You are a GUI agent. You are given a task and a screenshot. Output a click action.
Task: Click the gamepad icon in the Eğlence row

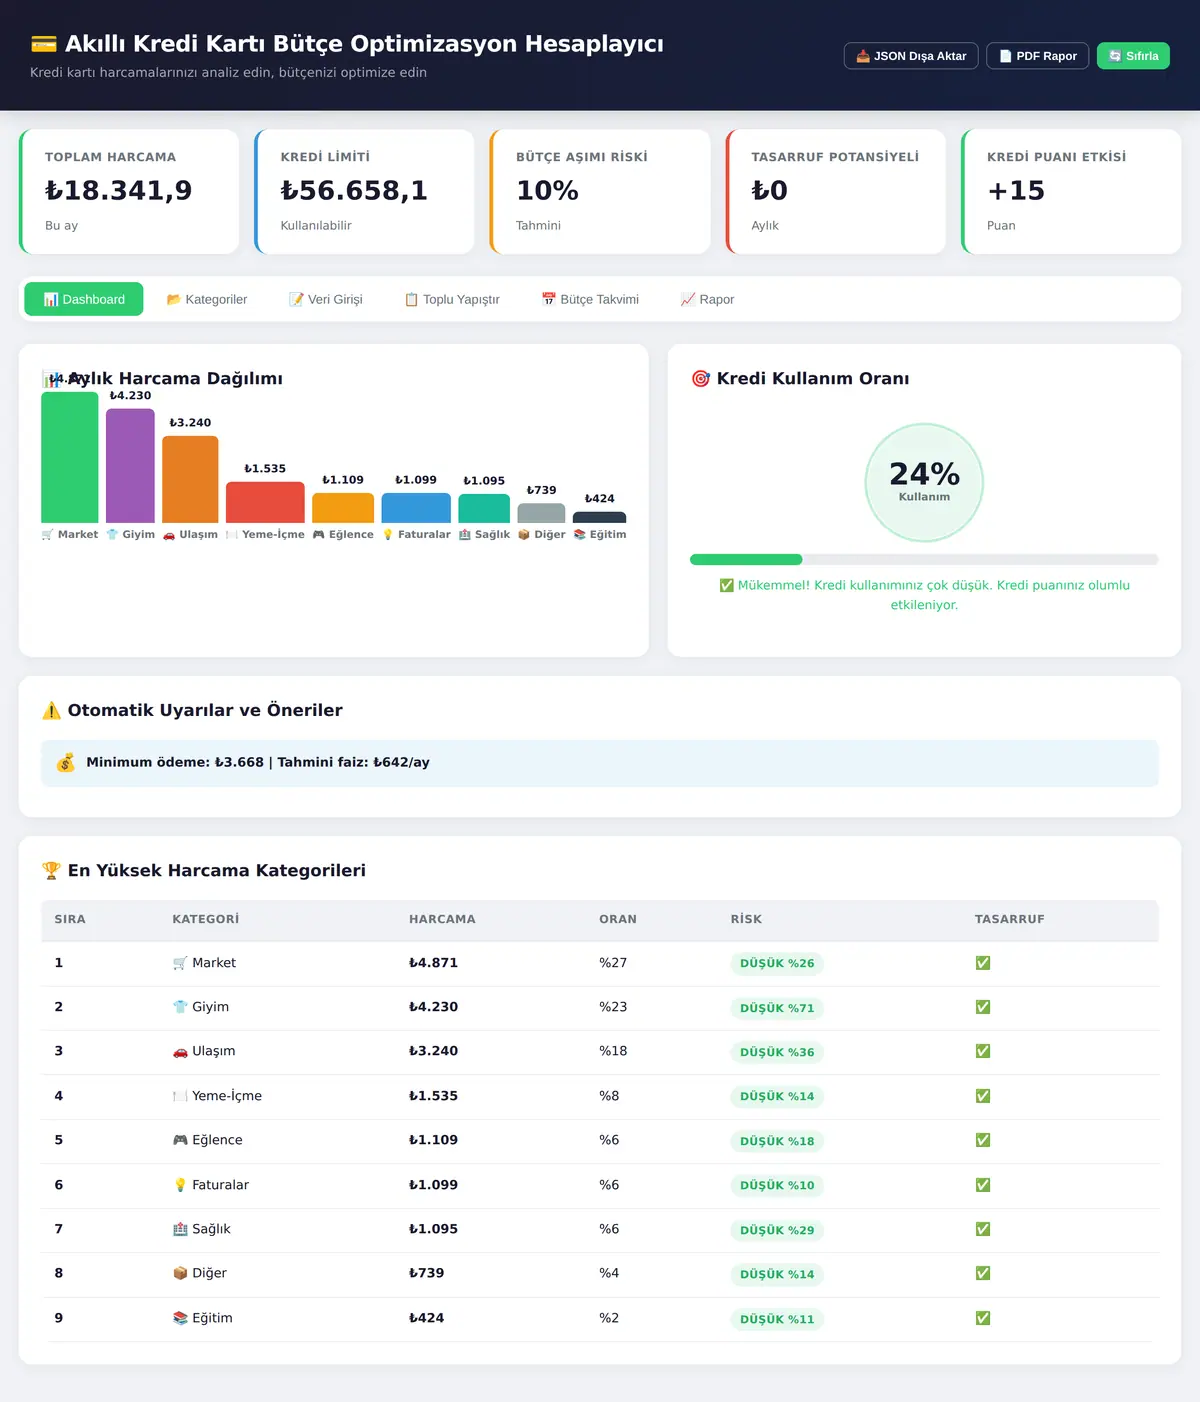coord(180,1140)
